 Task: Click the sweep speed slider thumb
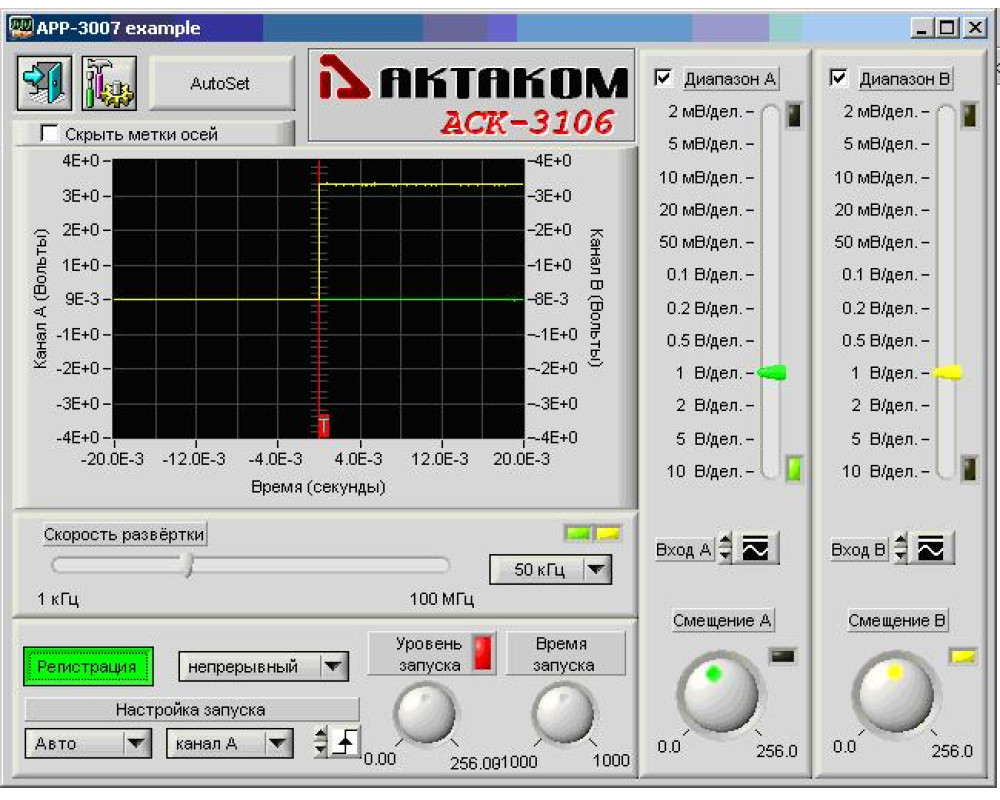188,565
